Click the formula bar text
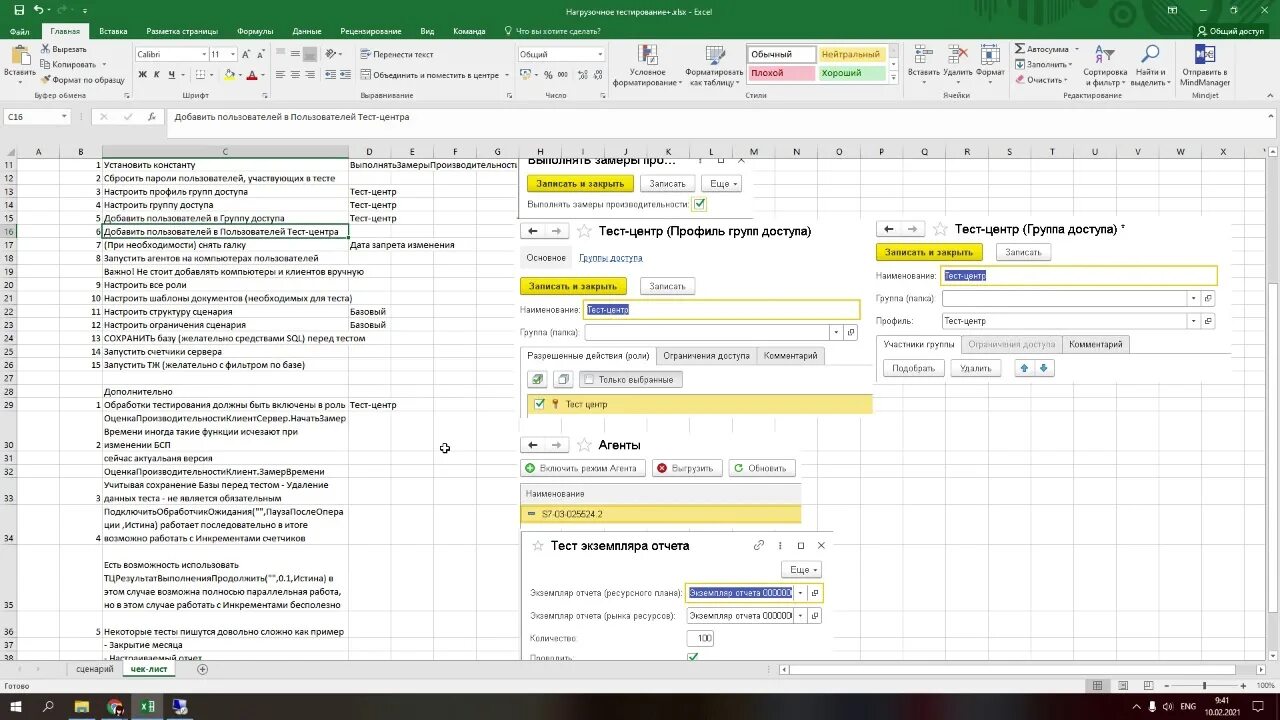This screenshot has height=720, width=1280. tap(292, 117)
